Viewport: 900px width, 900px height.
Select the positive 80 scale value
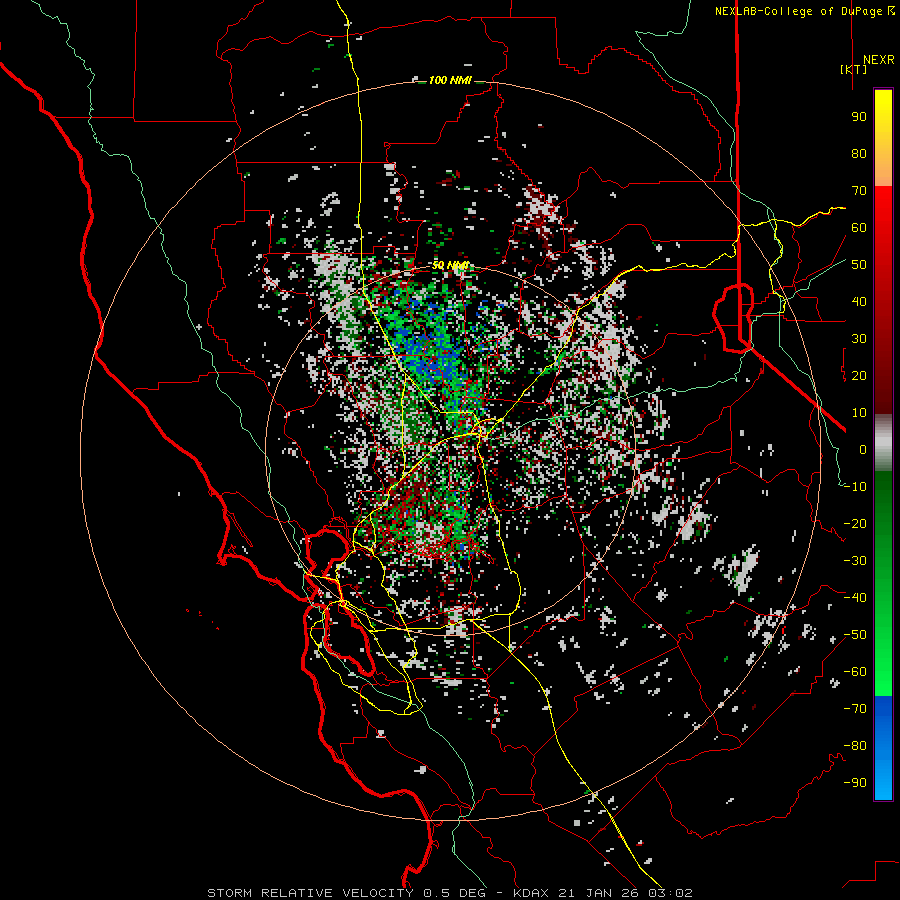pyautogui.click(x=859, y=154)
